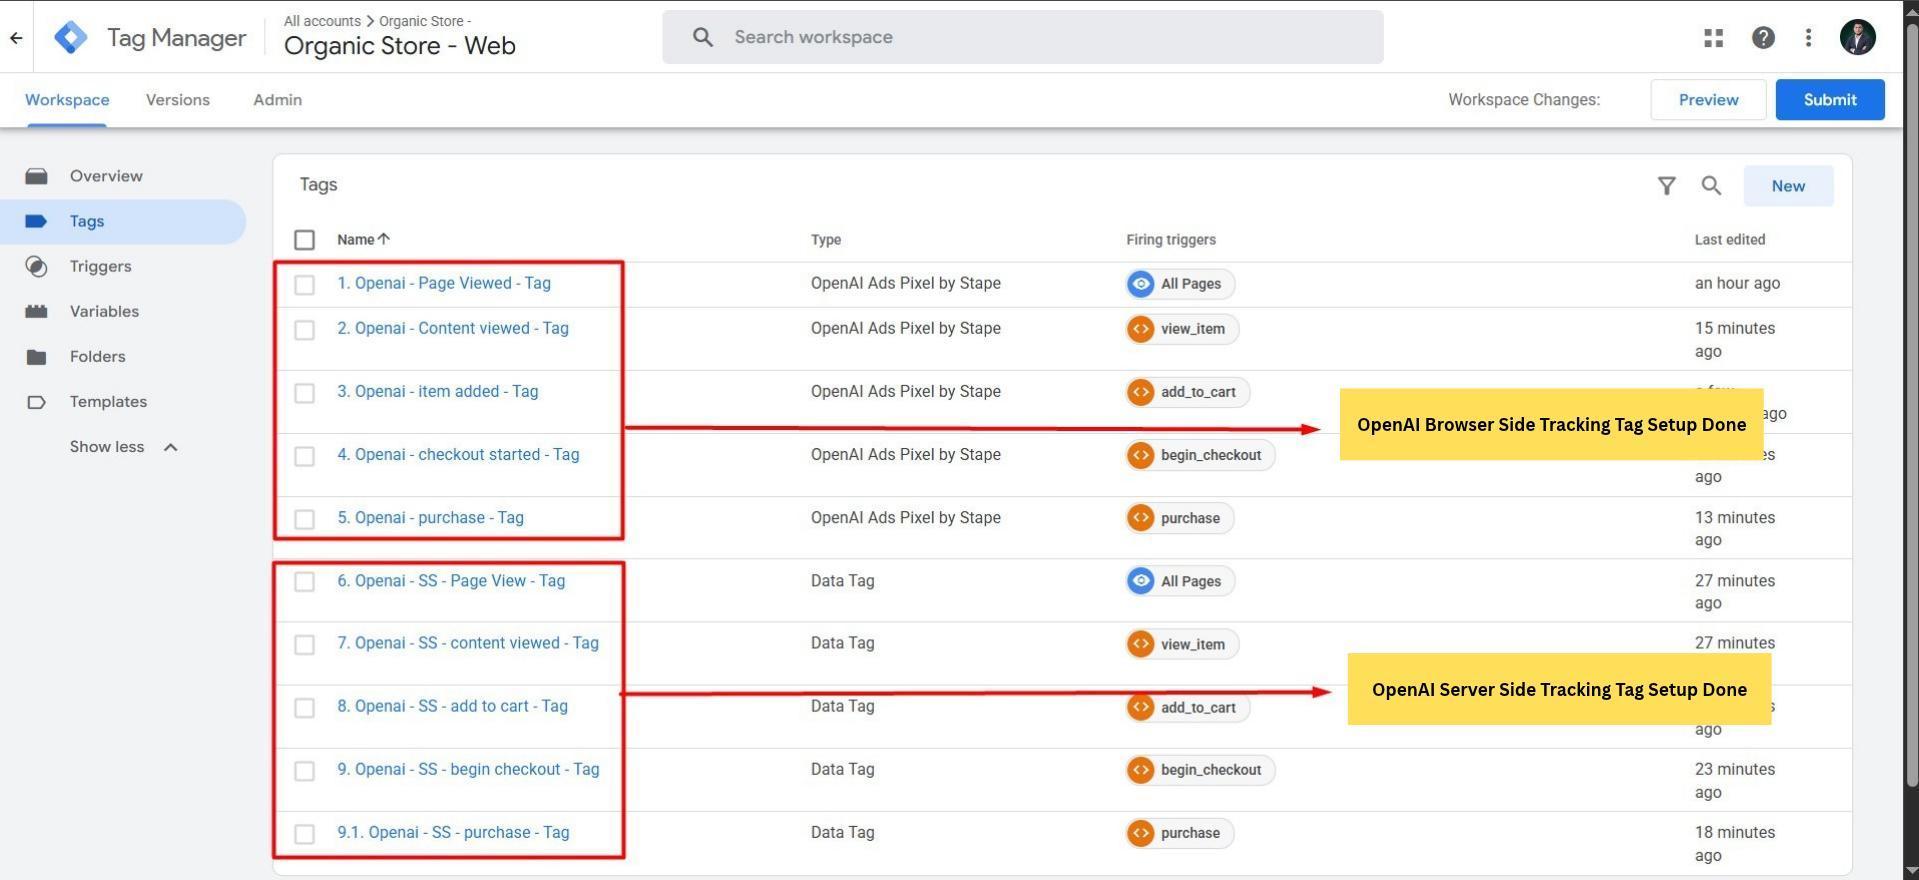This screenshot has height=880, width=1919.
Task: Check the box for 4. Openai - checkout started - Tag
Action: tap(305, 456)
